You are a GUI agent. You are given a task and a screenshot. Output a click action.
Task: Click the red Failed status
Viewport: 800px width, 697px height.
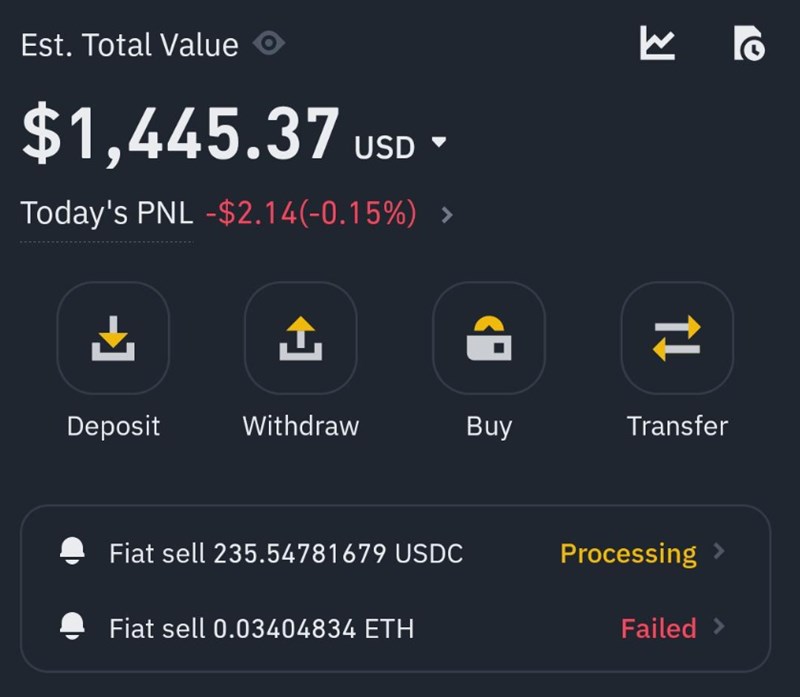tap(658, 628)
